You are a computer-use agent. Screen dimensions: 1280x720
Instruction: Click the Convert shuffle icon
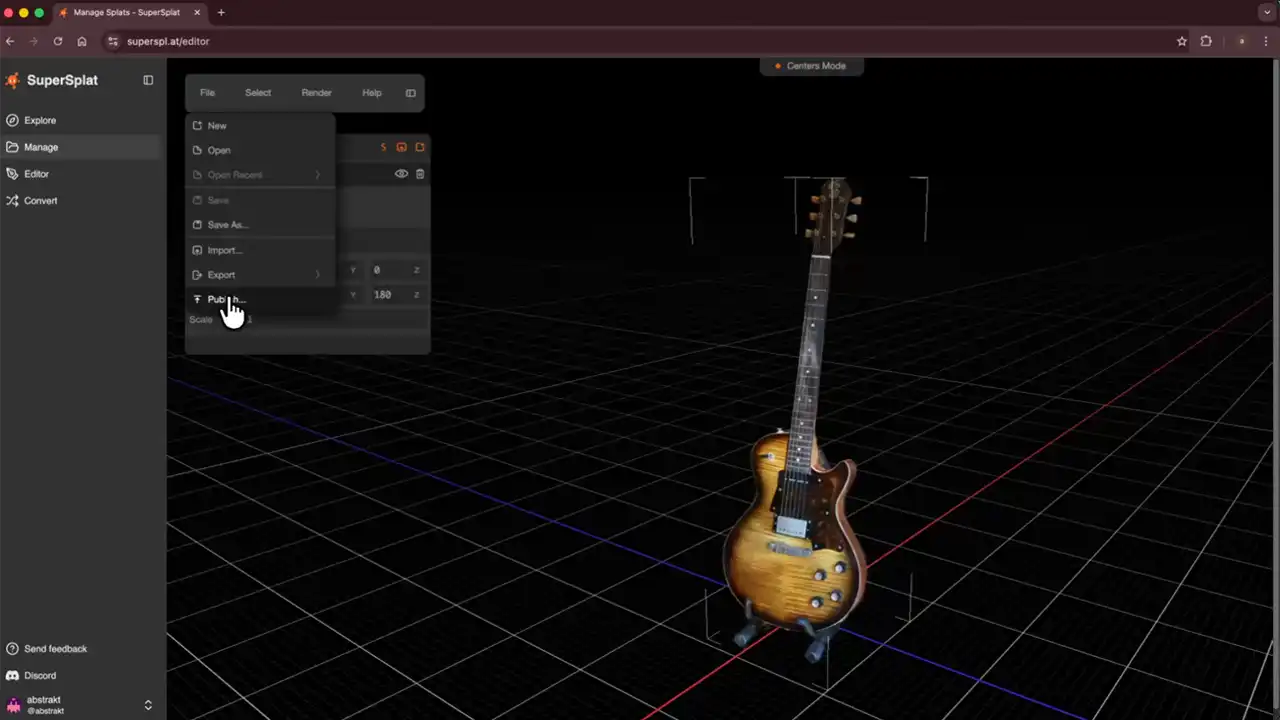pyautogui.click(x=13, y=201)
